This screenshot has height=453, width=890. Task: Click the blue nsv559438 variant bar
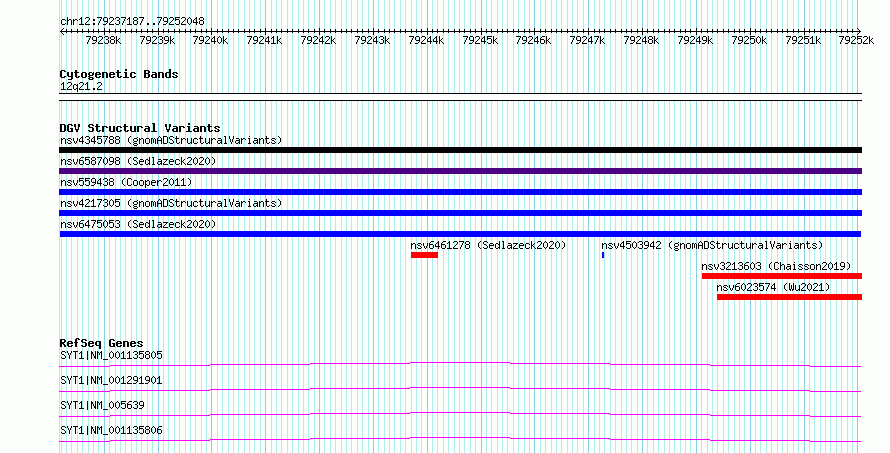coord(460,192)
